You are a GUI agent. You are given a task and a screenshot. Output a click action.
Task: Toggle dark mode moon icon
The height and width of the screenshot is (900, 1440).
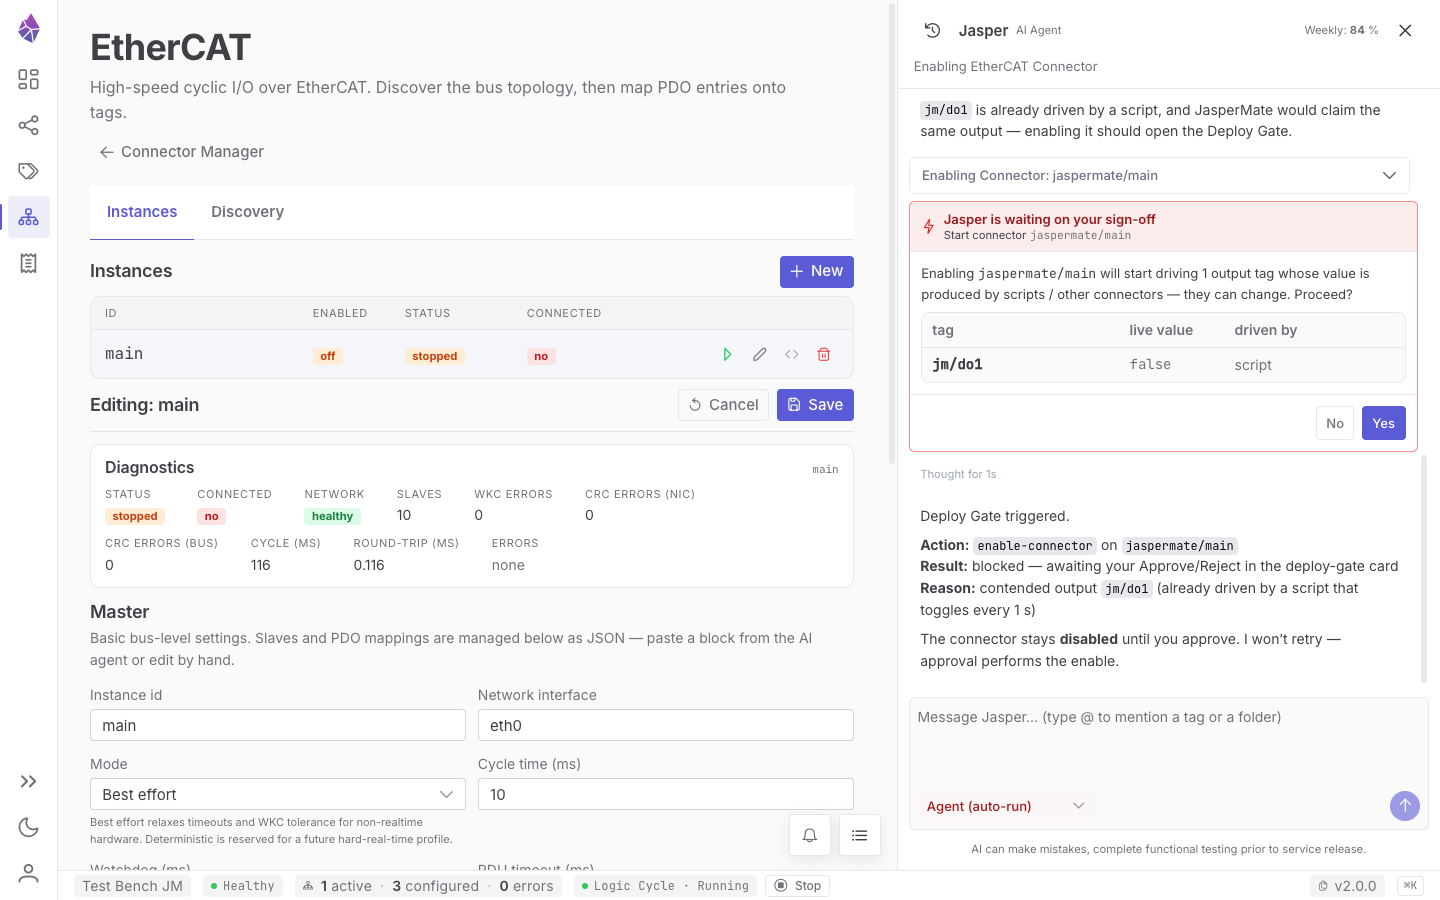tap(29, 827)
